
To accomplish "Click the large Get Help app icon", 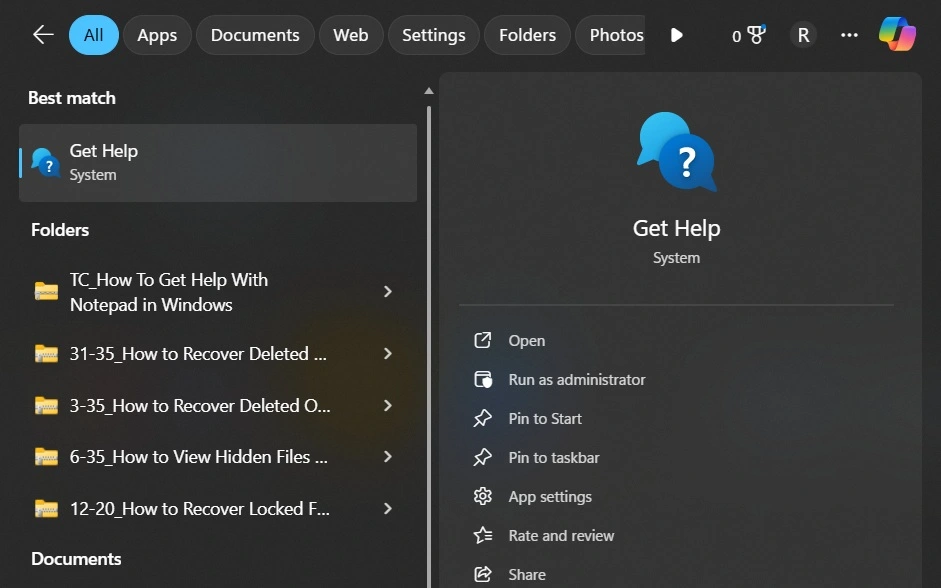I will (x=676, y=152).
